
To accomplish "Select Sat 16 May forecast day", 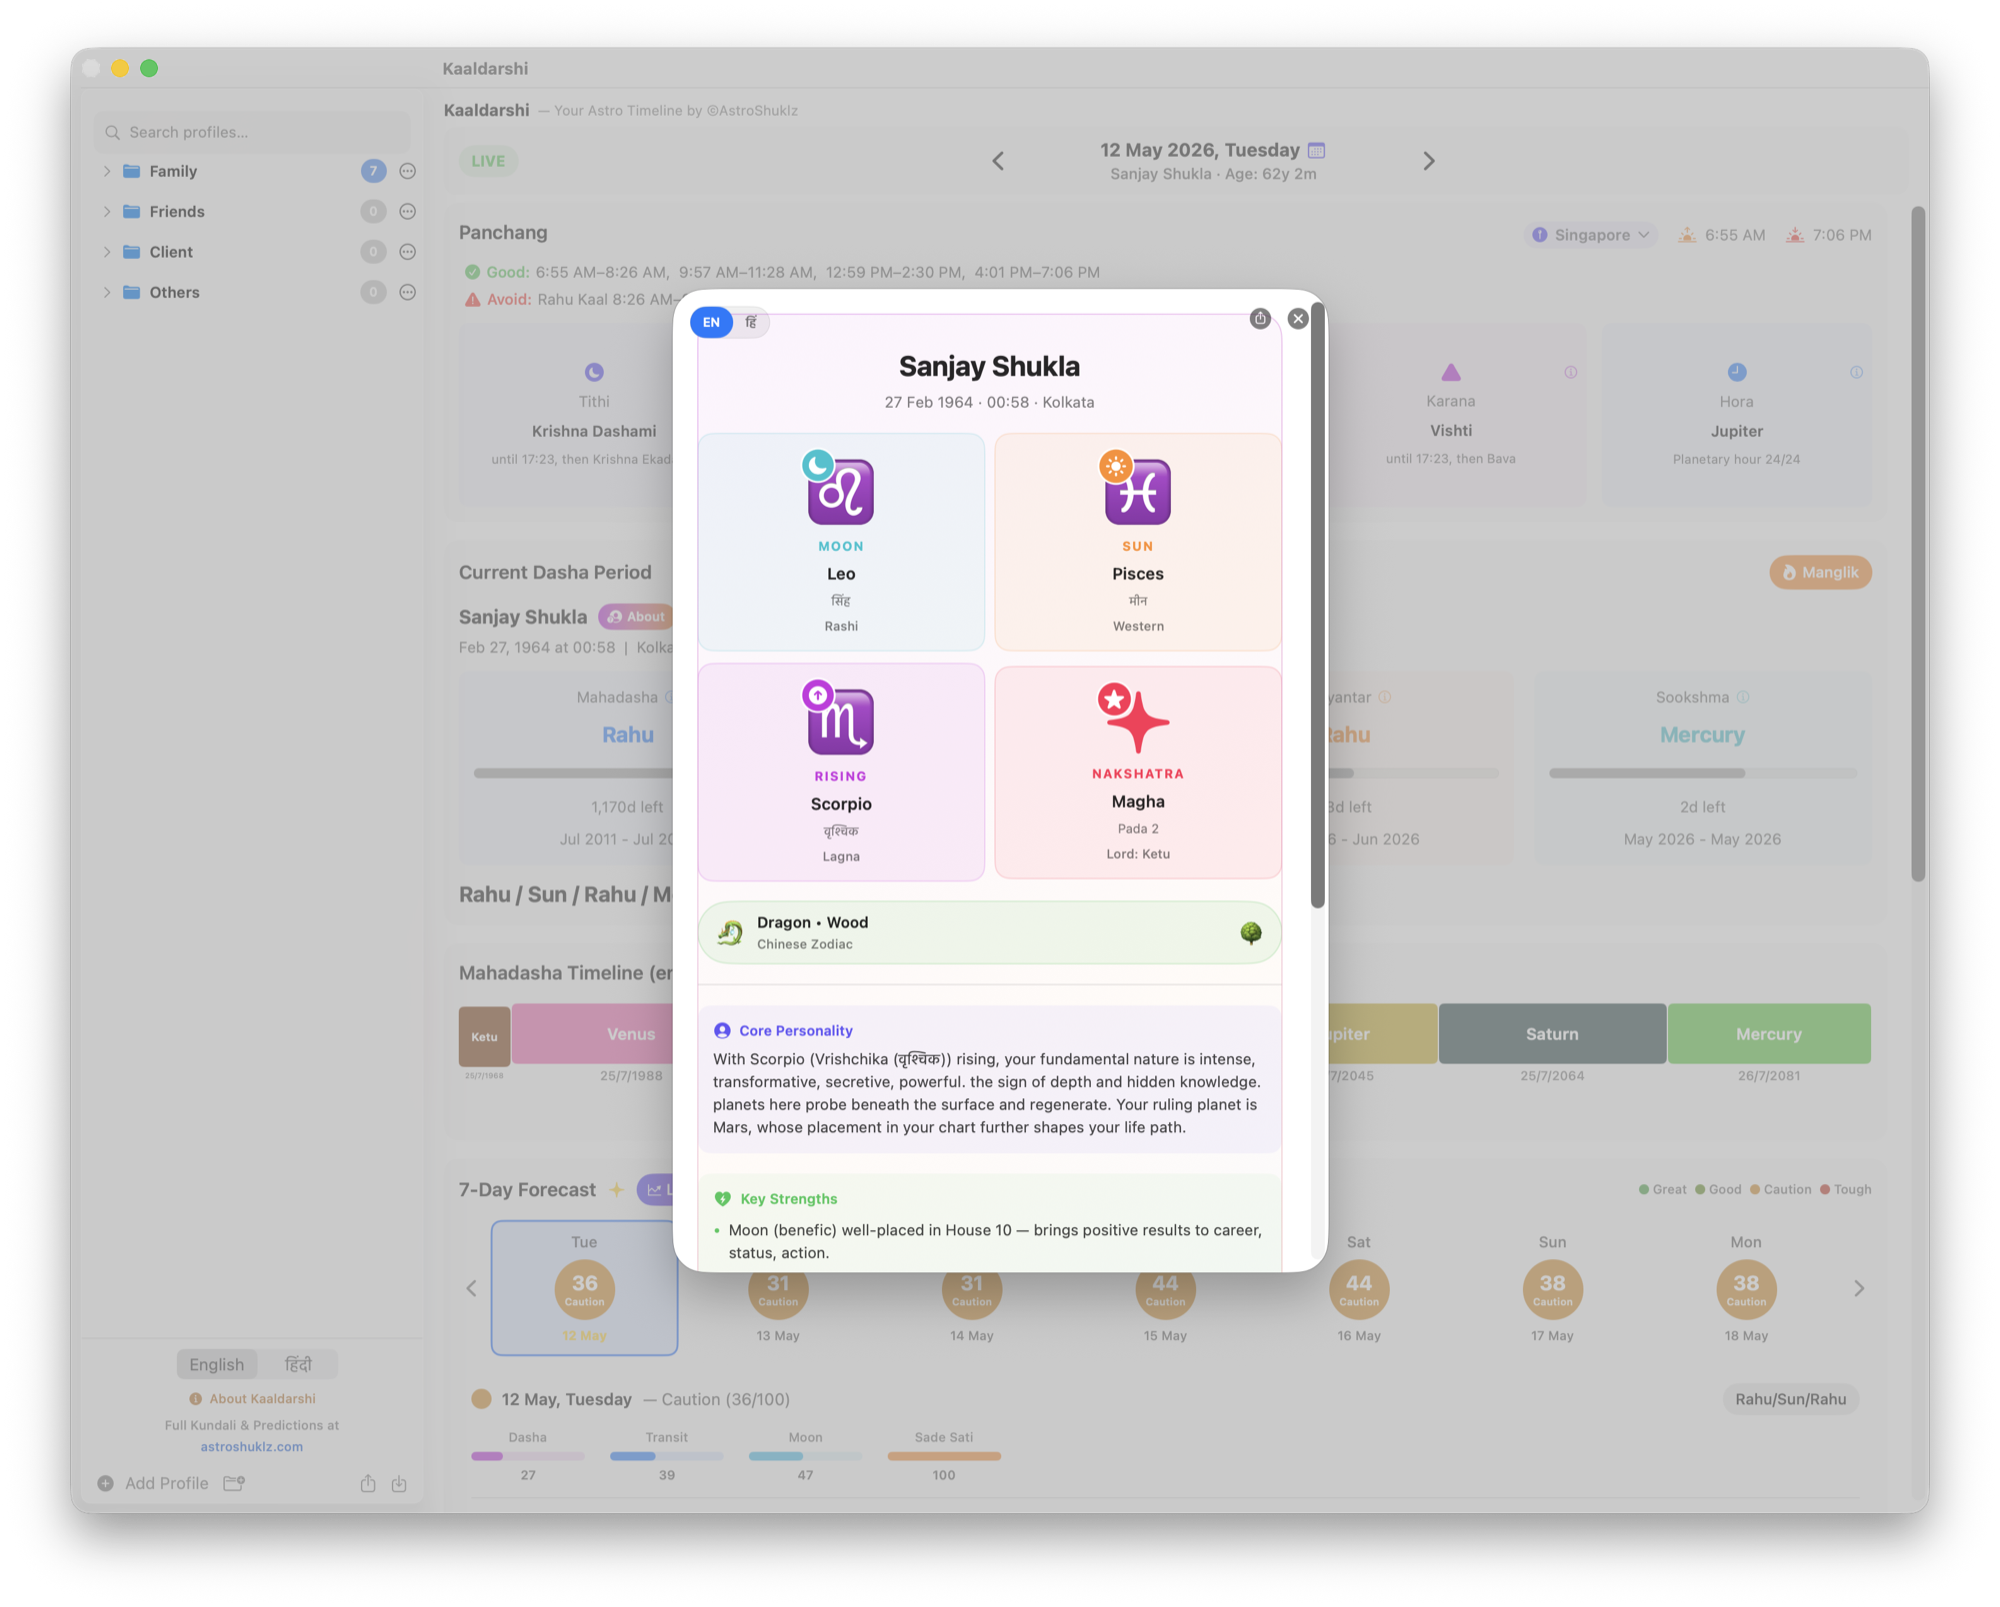I will click(x=1359, y=1288).
